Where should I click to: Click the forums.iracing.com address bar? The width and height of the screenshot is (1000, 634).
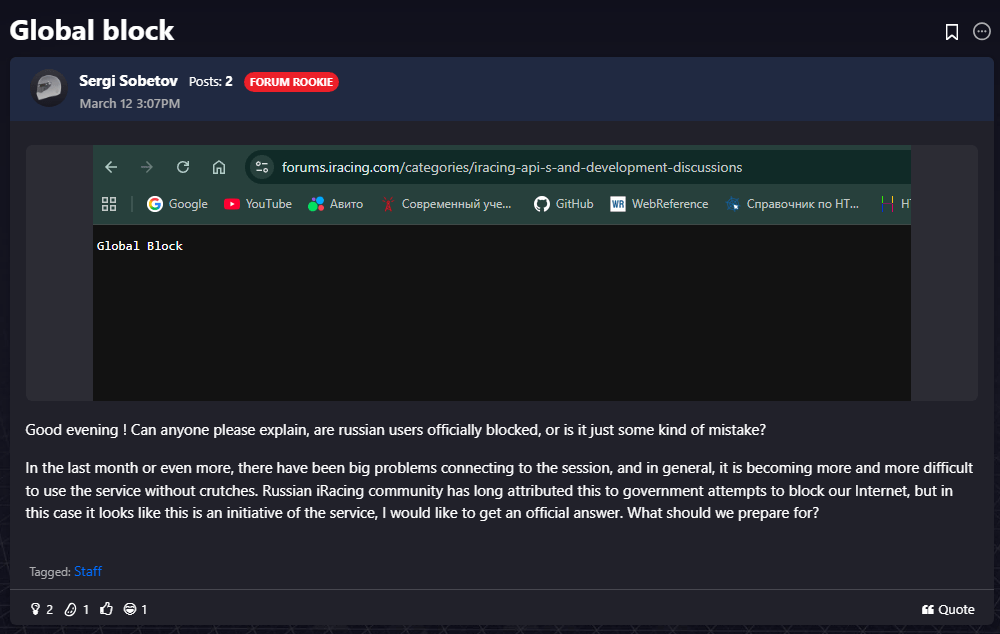(511, 167)
